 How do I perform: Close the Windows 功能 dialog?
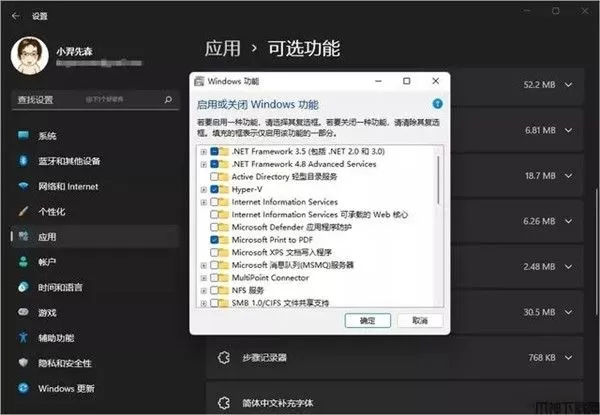(435, 81)
